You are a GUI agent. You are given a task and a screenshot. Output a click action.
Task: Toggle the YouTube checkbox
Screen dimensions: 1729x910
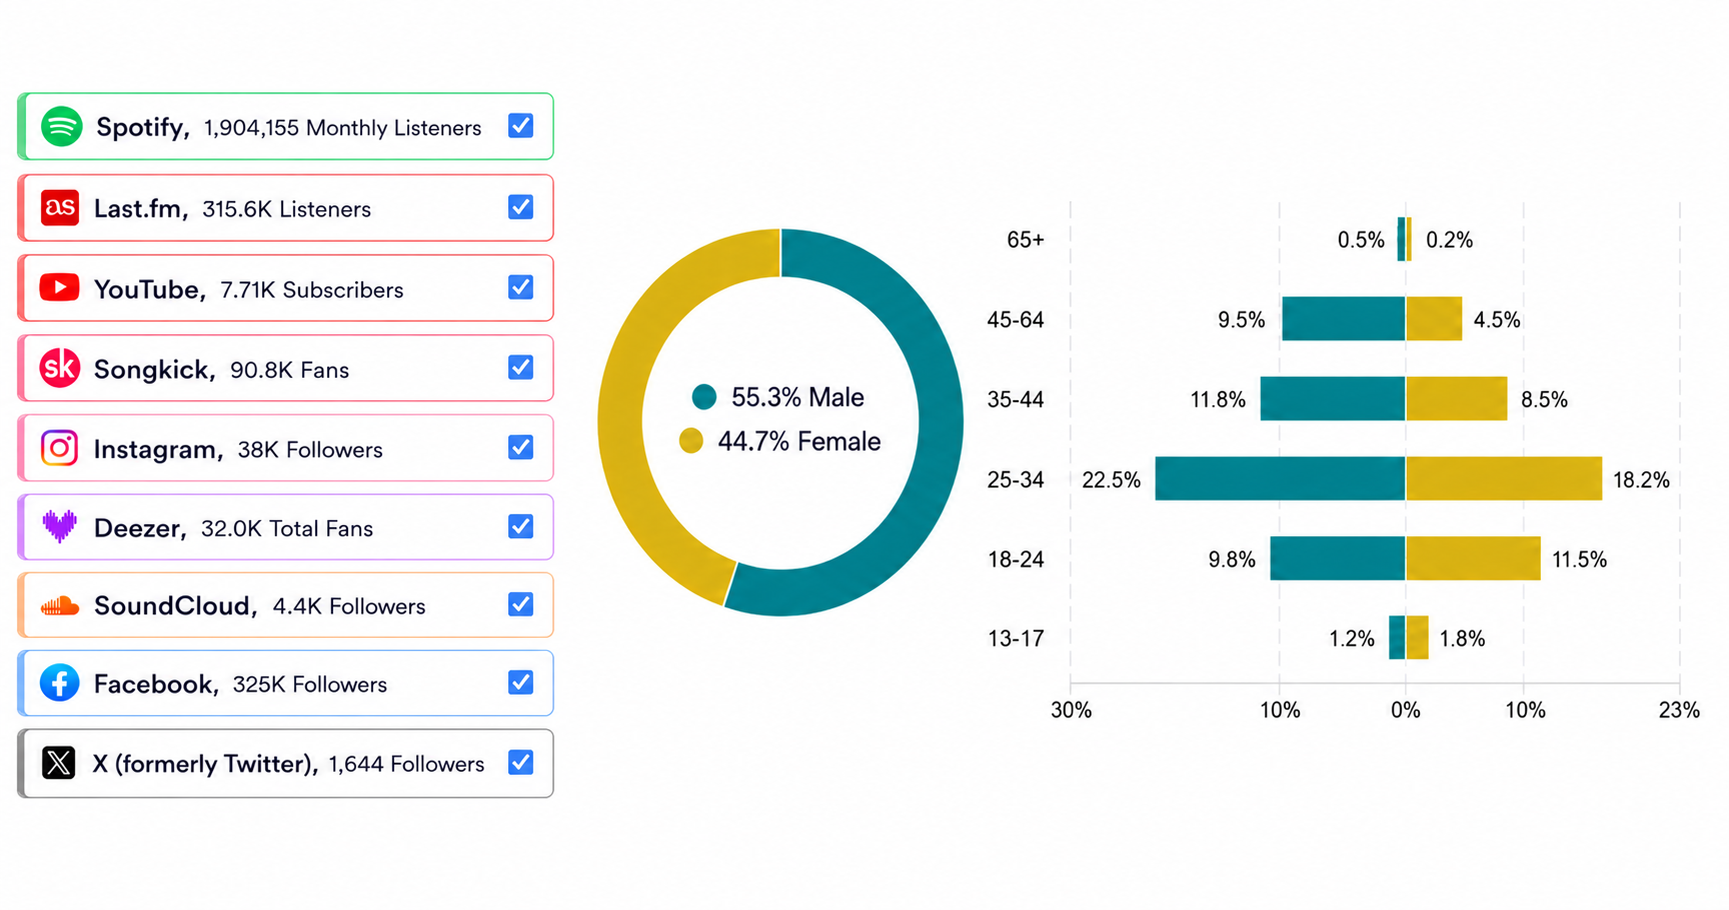click(520, 287)
